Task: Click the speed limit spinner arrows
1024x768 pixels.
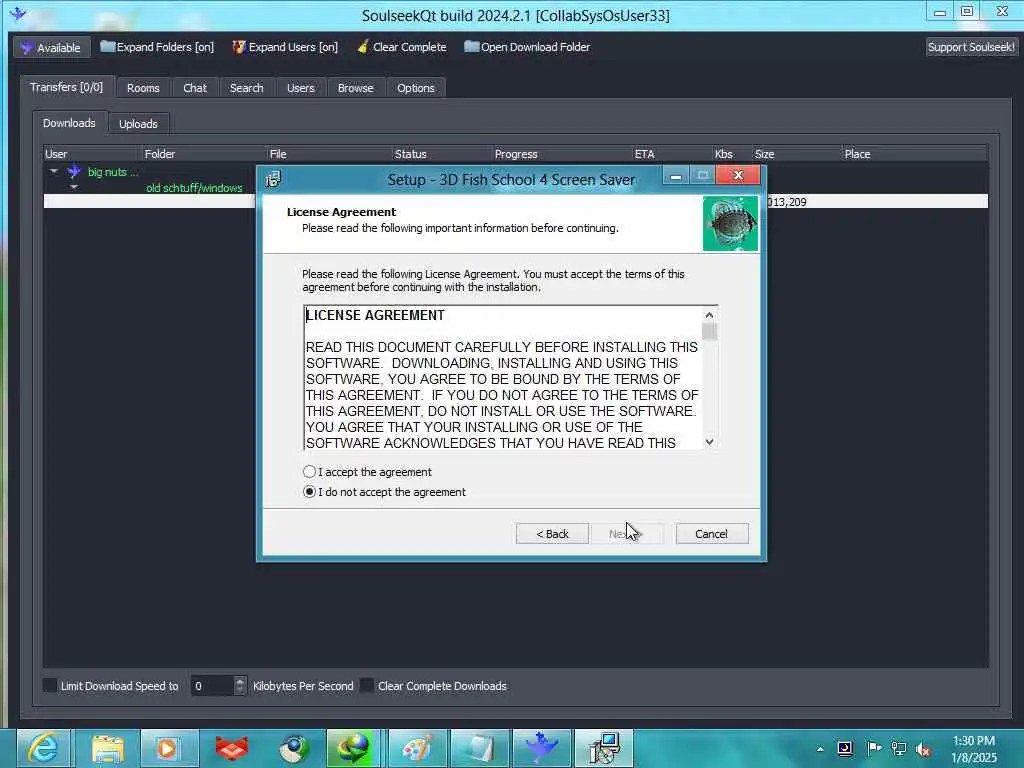Action: pos(240,686)
